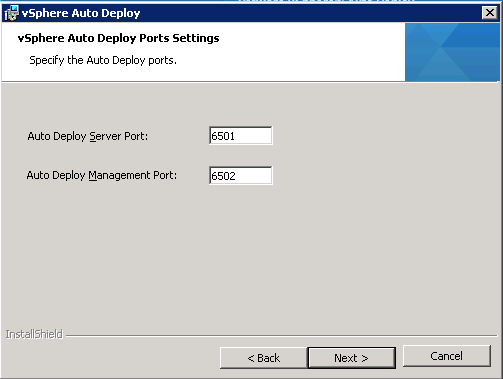
Task: Click the Ports Settings heading text
Action: point(118,38)
